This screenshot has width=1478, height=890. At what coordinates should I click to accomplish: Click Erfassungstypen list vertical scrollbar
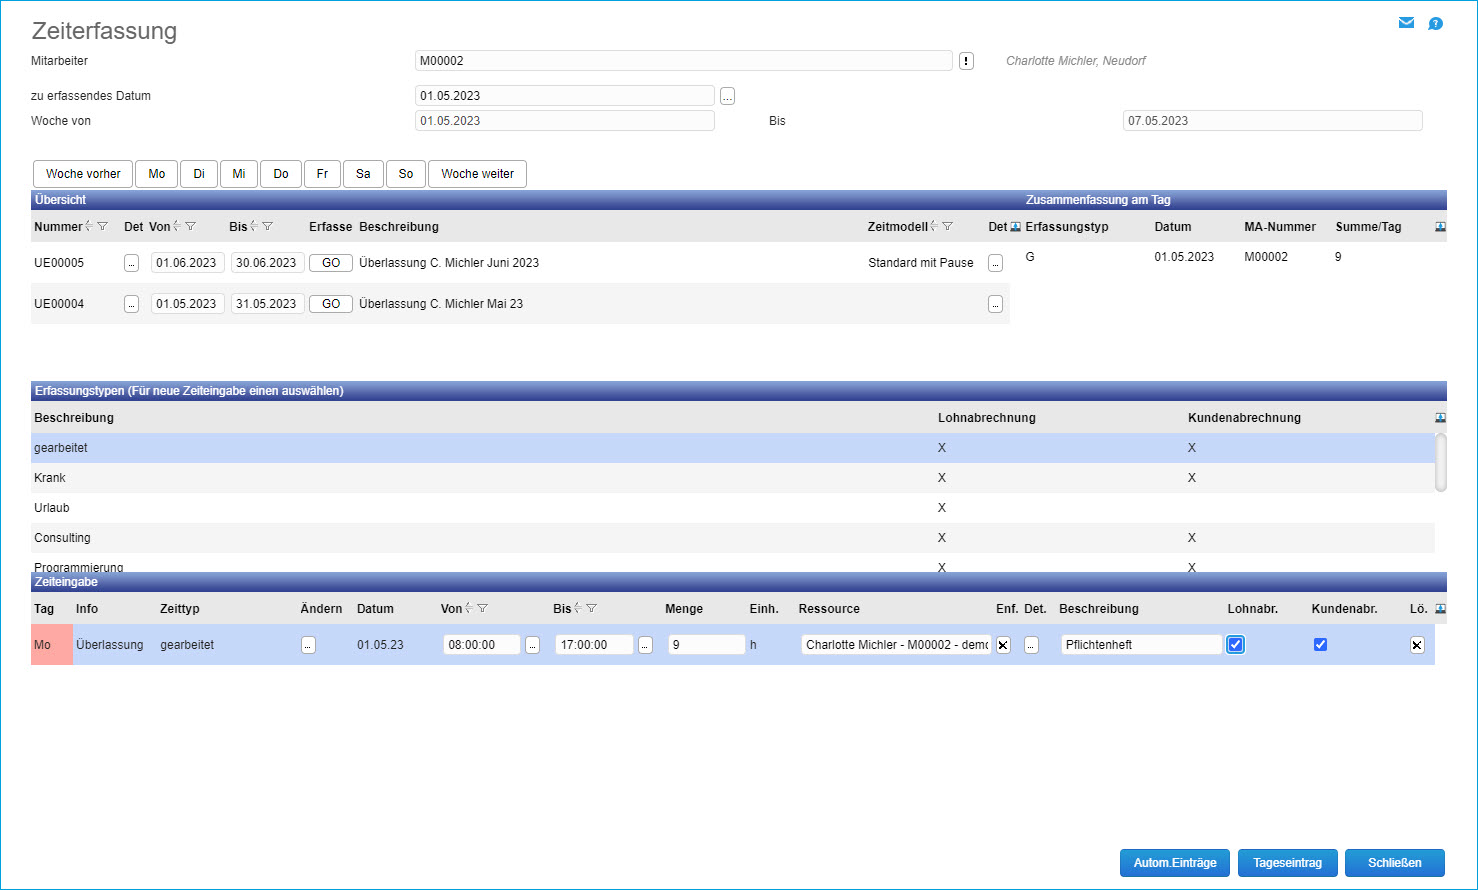tap(1441, 462)
